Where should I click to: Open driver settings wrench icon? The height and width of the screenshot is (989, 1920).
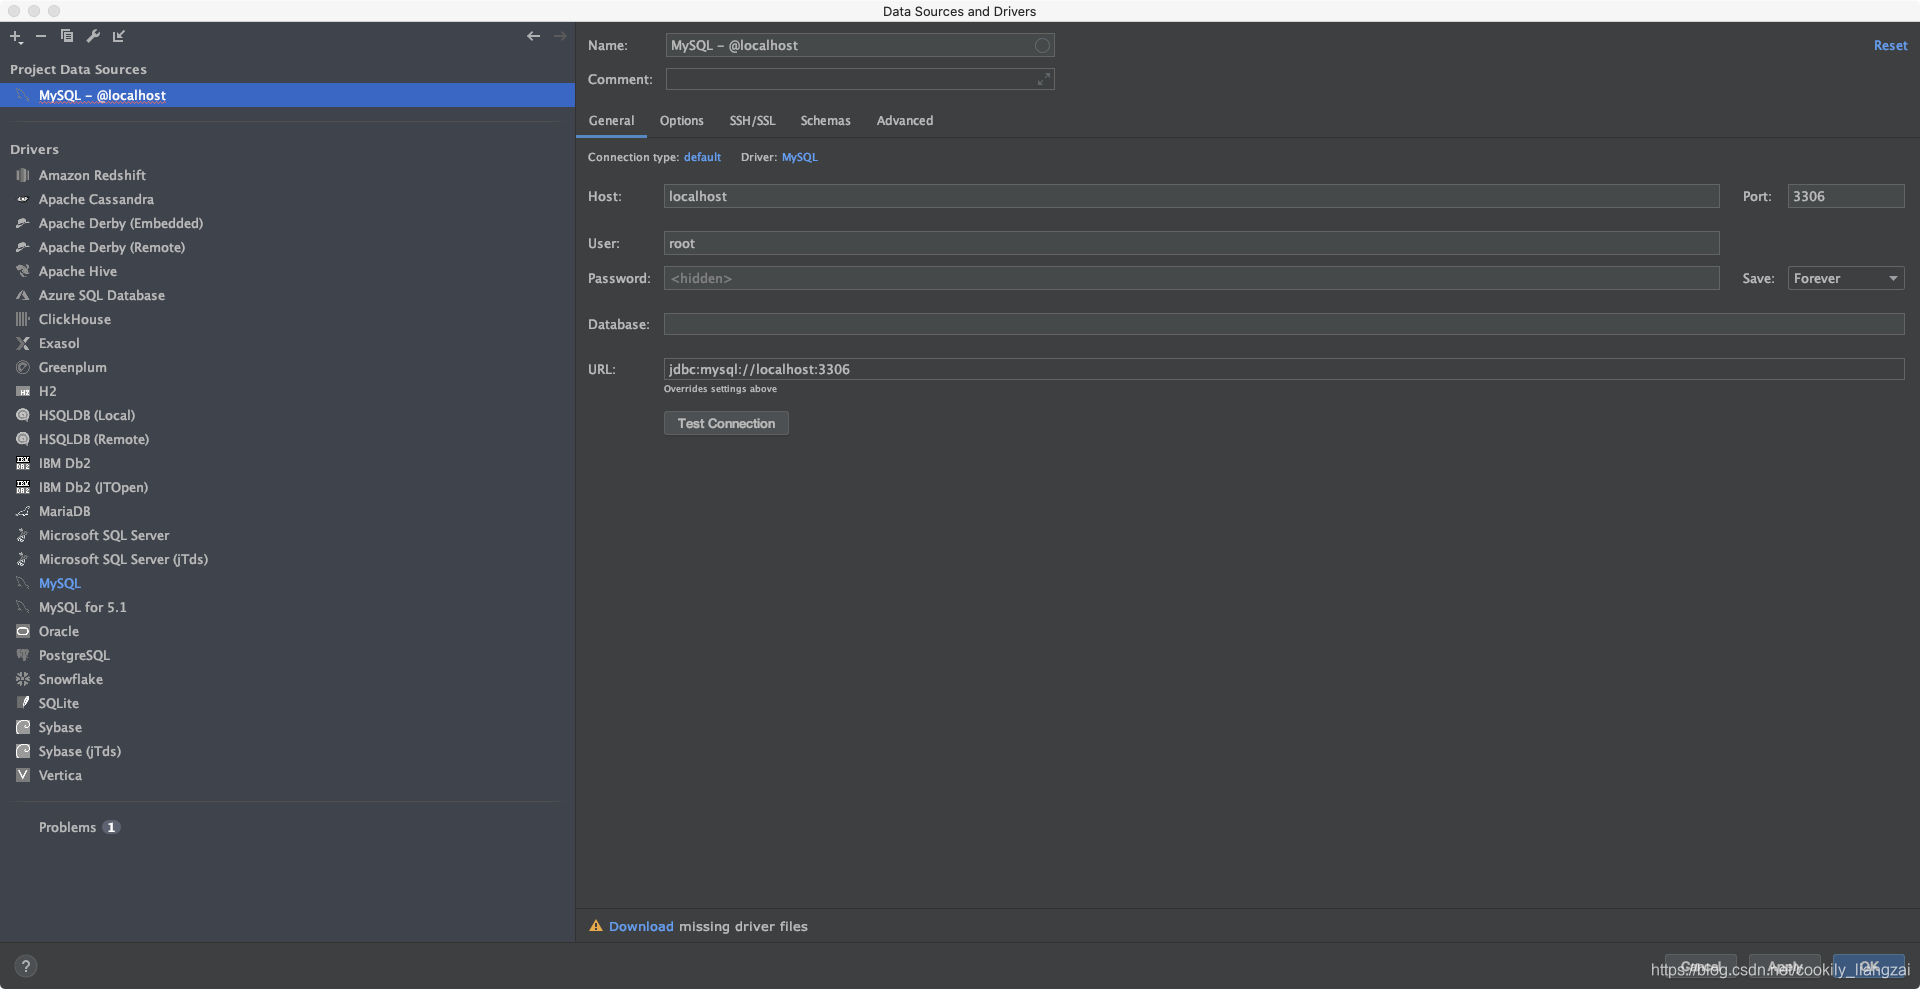[x=93, y=36]
